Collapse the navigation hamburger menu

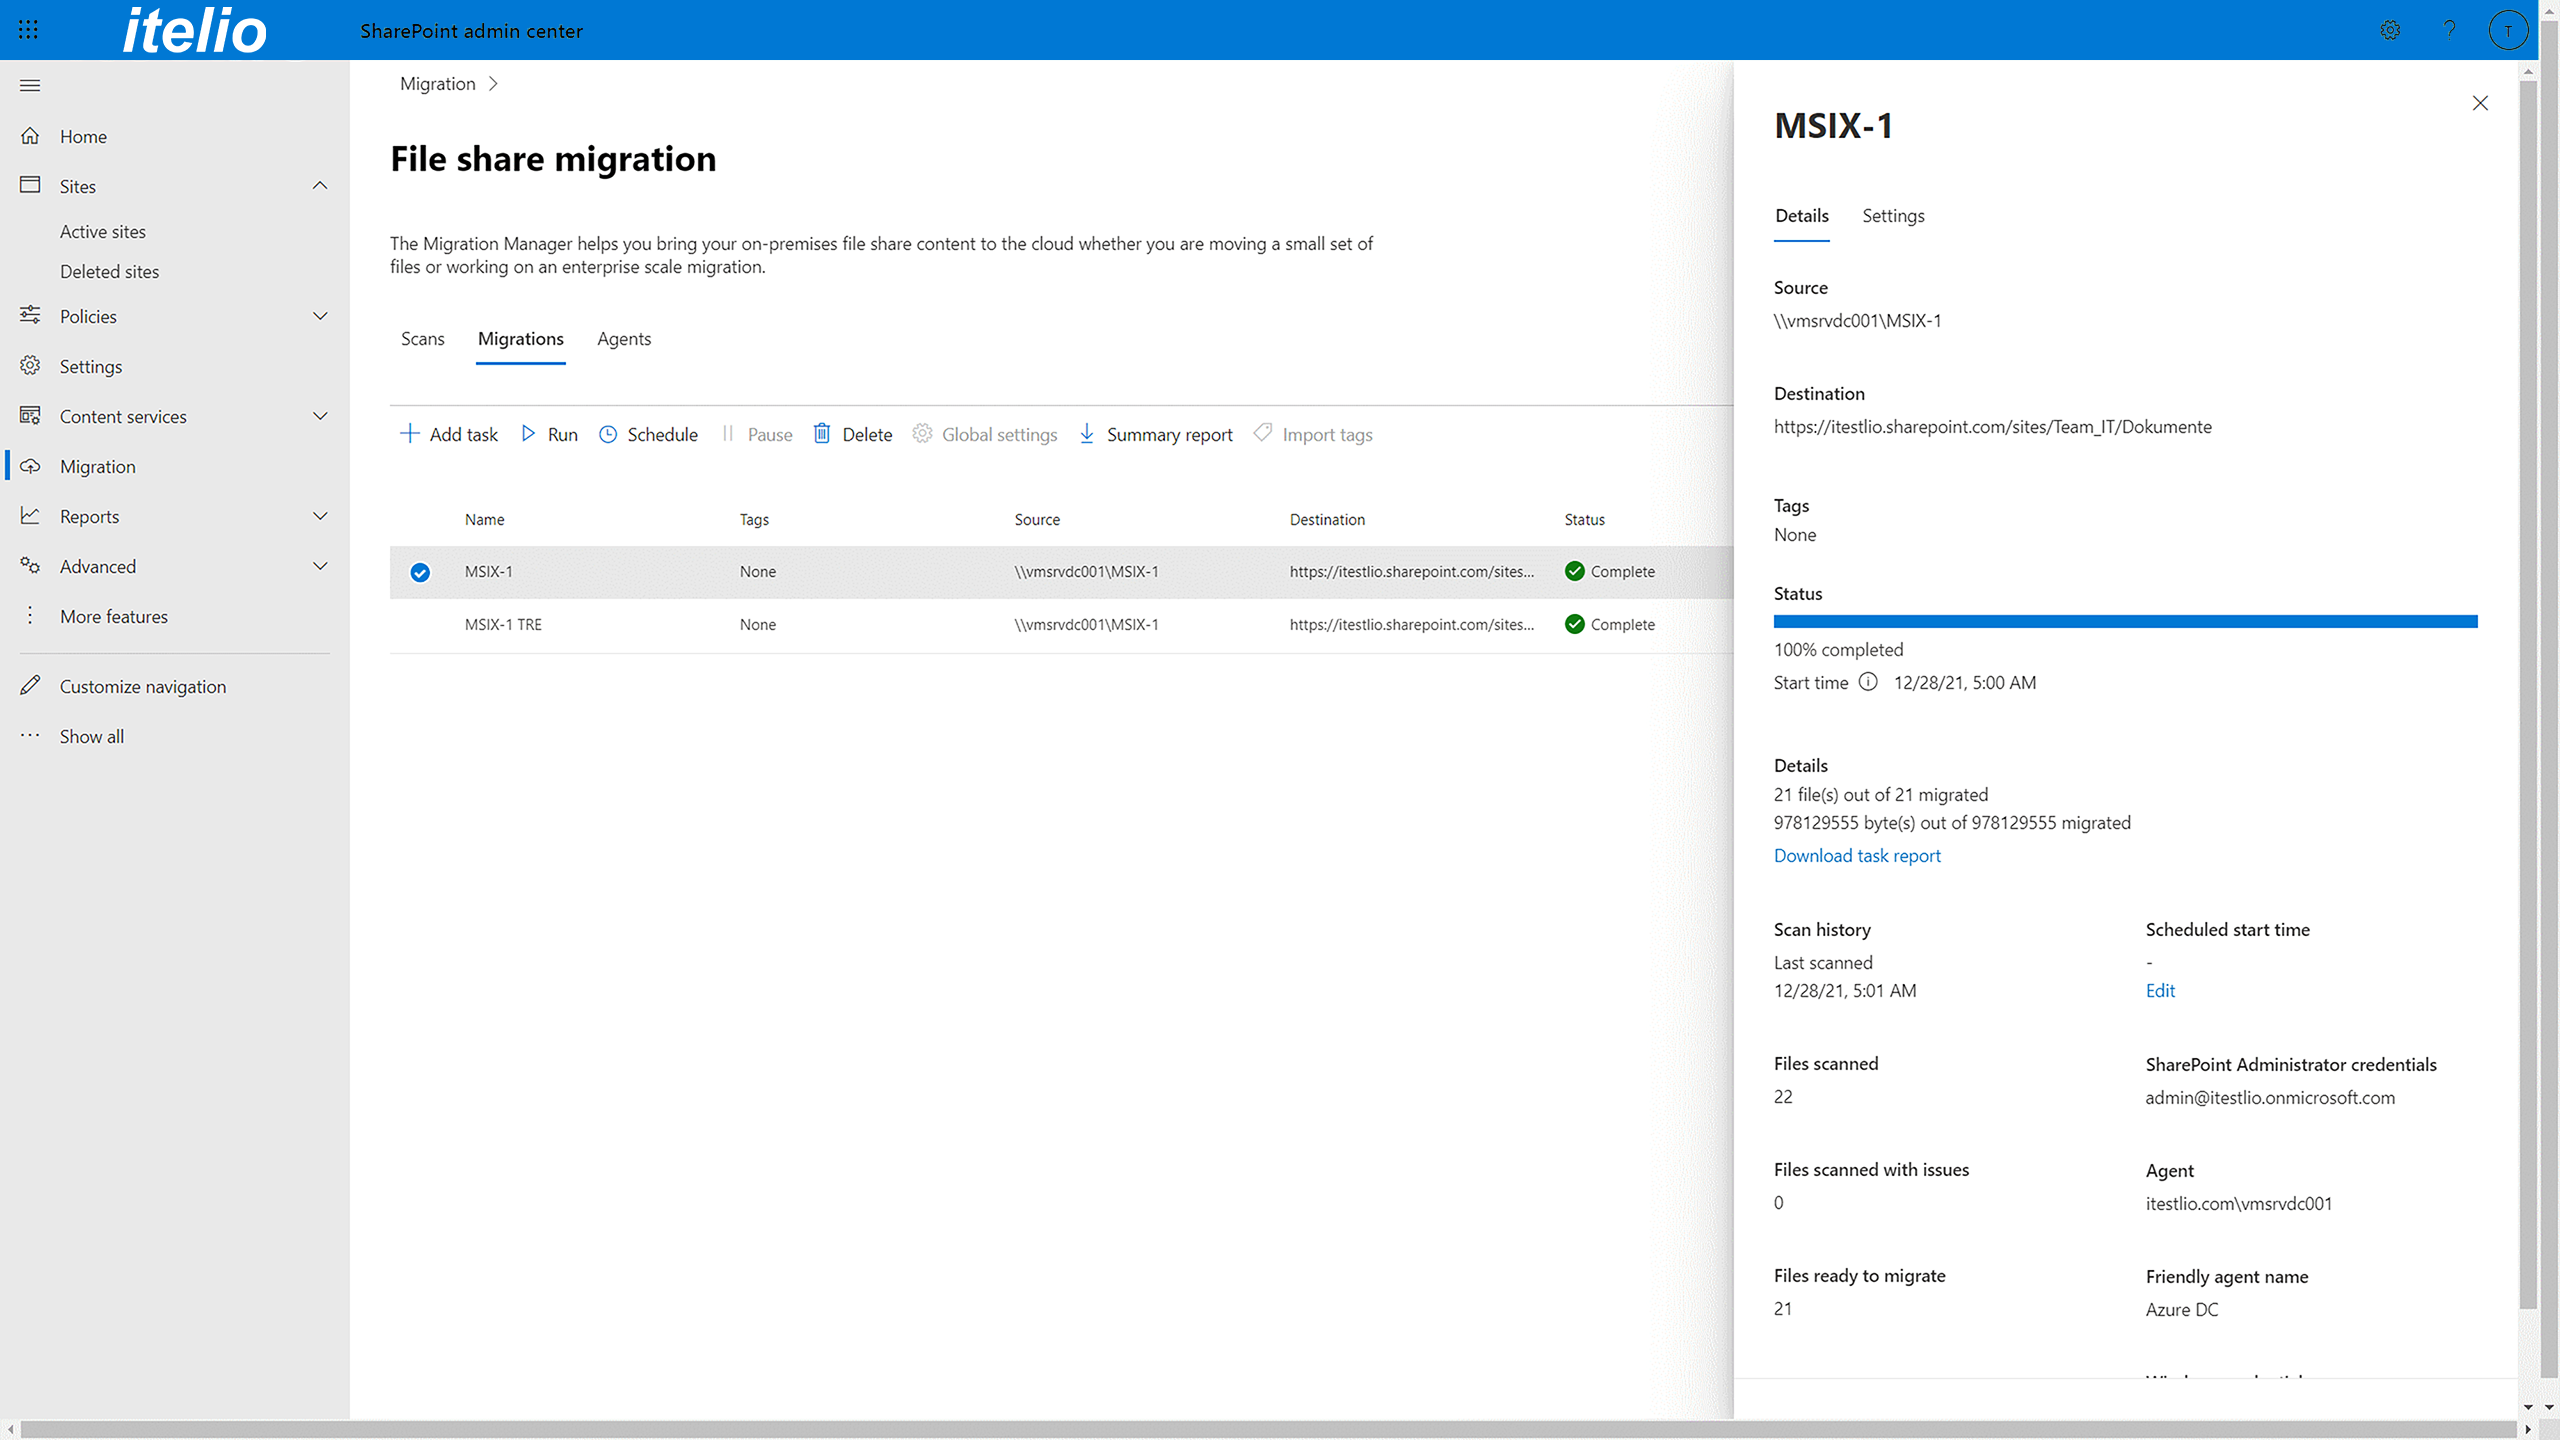point(30,85)
